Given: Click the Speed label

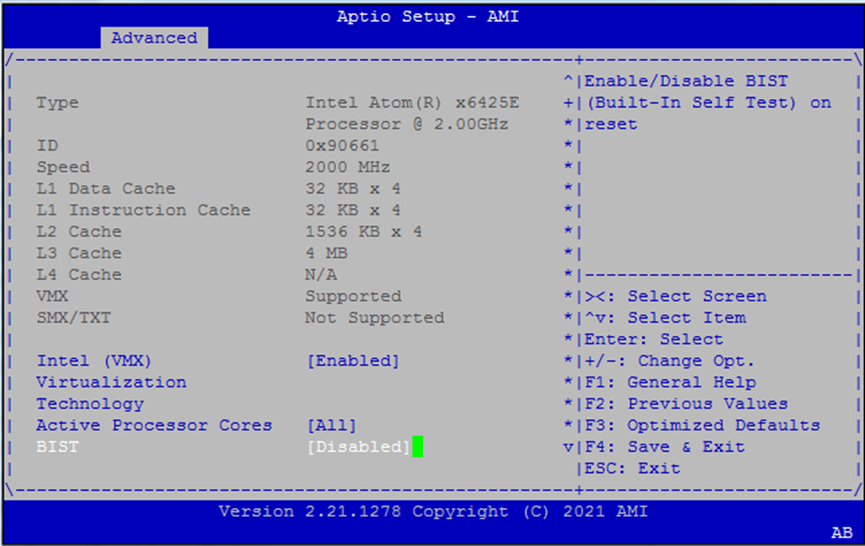Looking at the screenshot, I should [63, 167].
